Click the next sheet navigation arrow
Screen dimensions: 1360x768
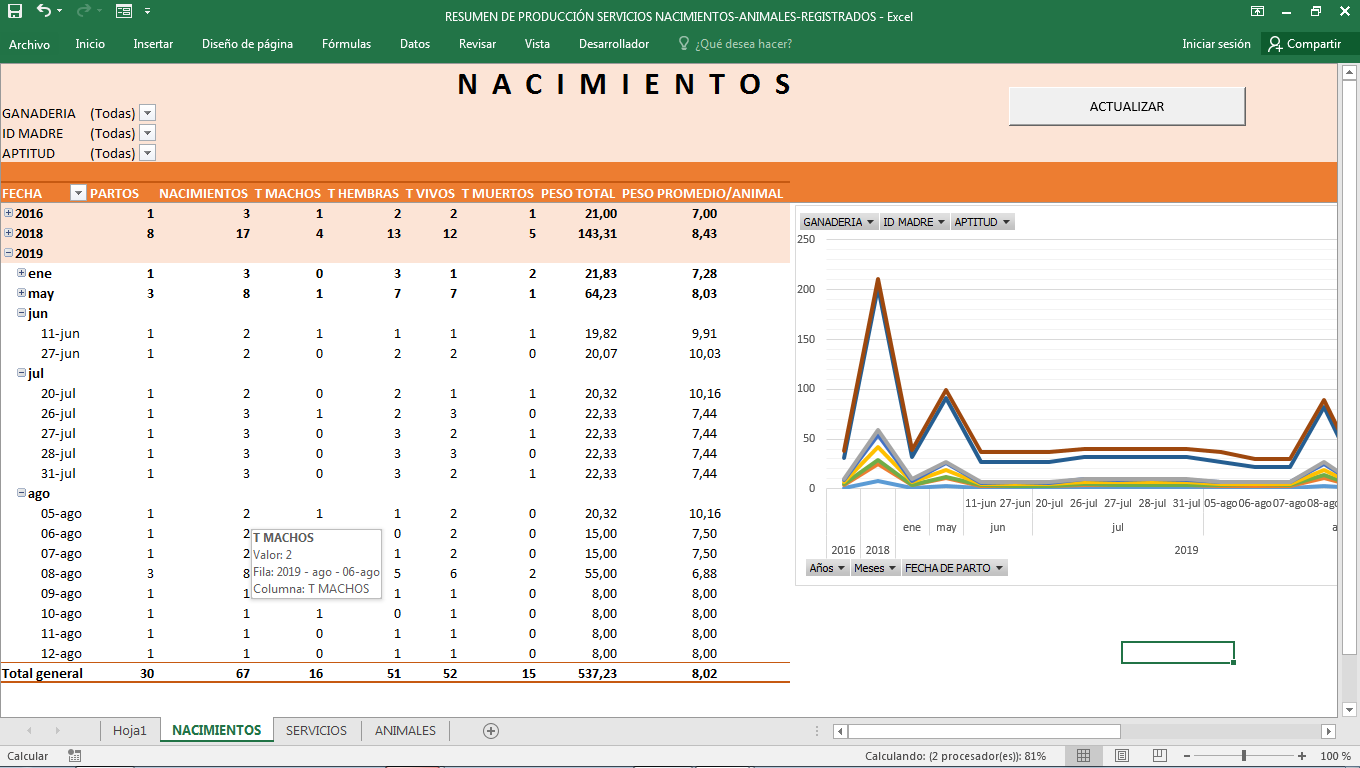(57, 731)
